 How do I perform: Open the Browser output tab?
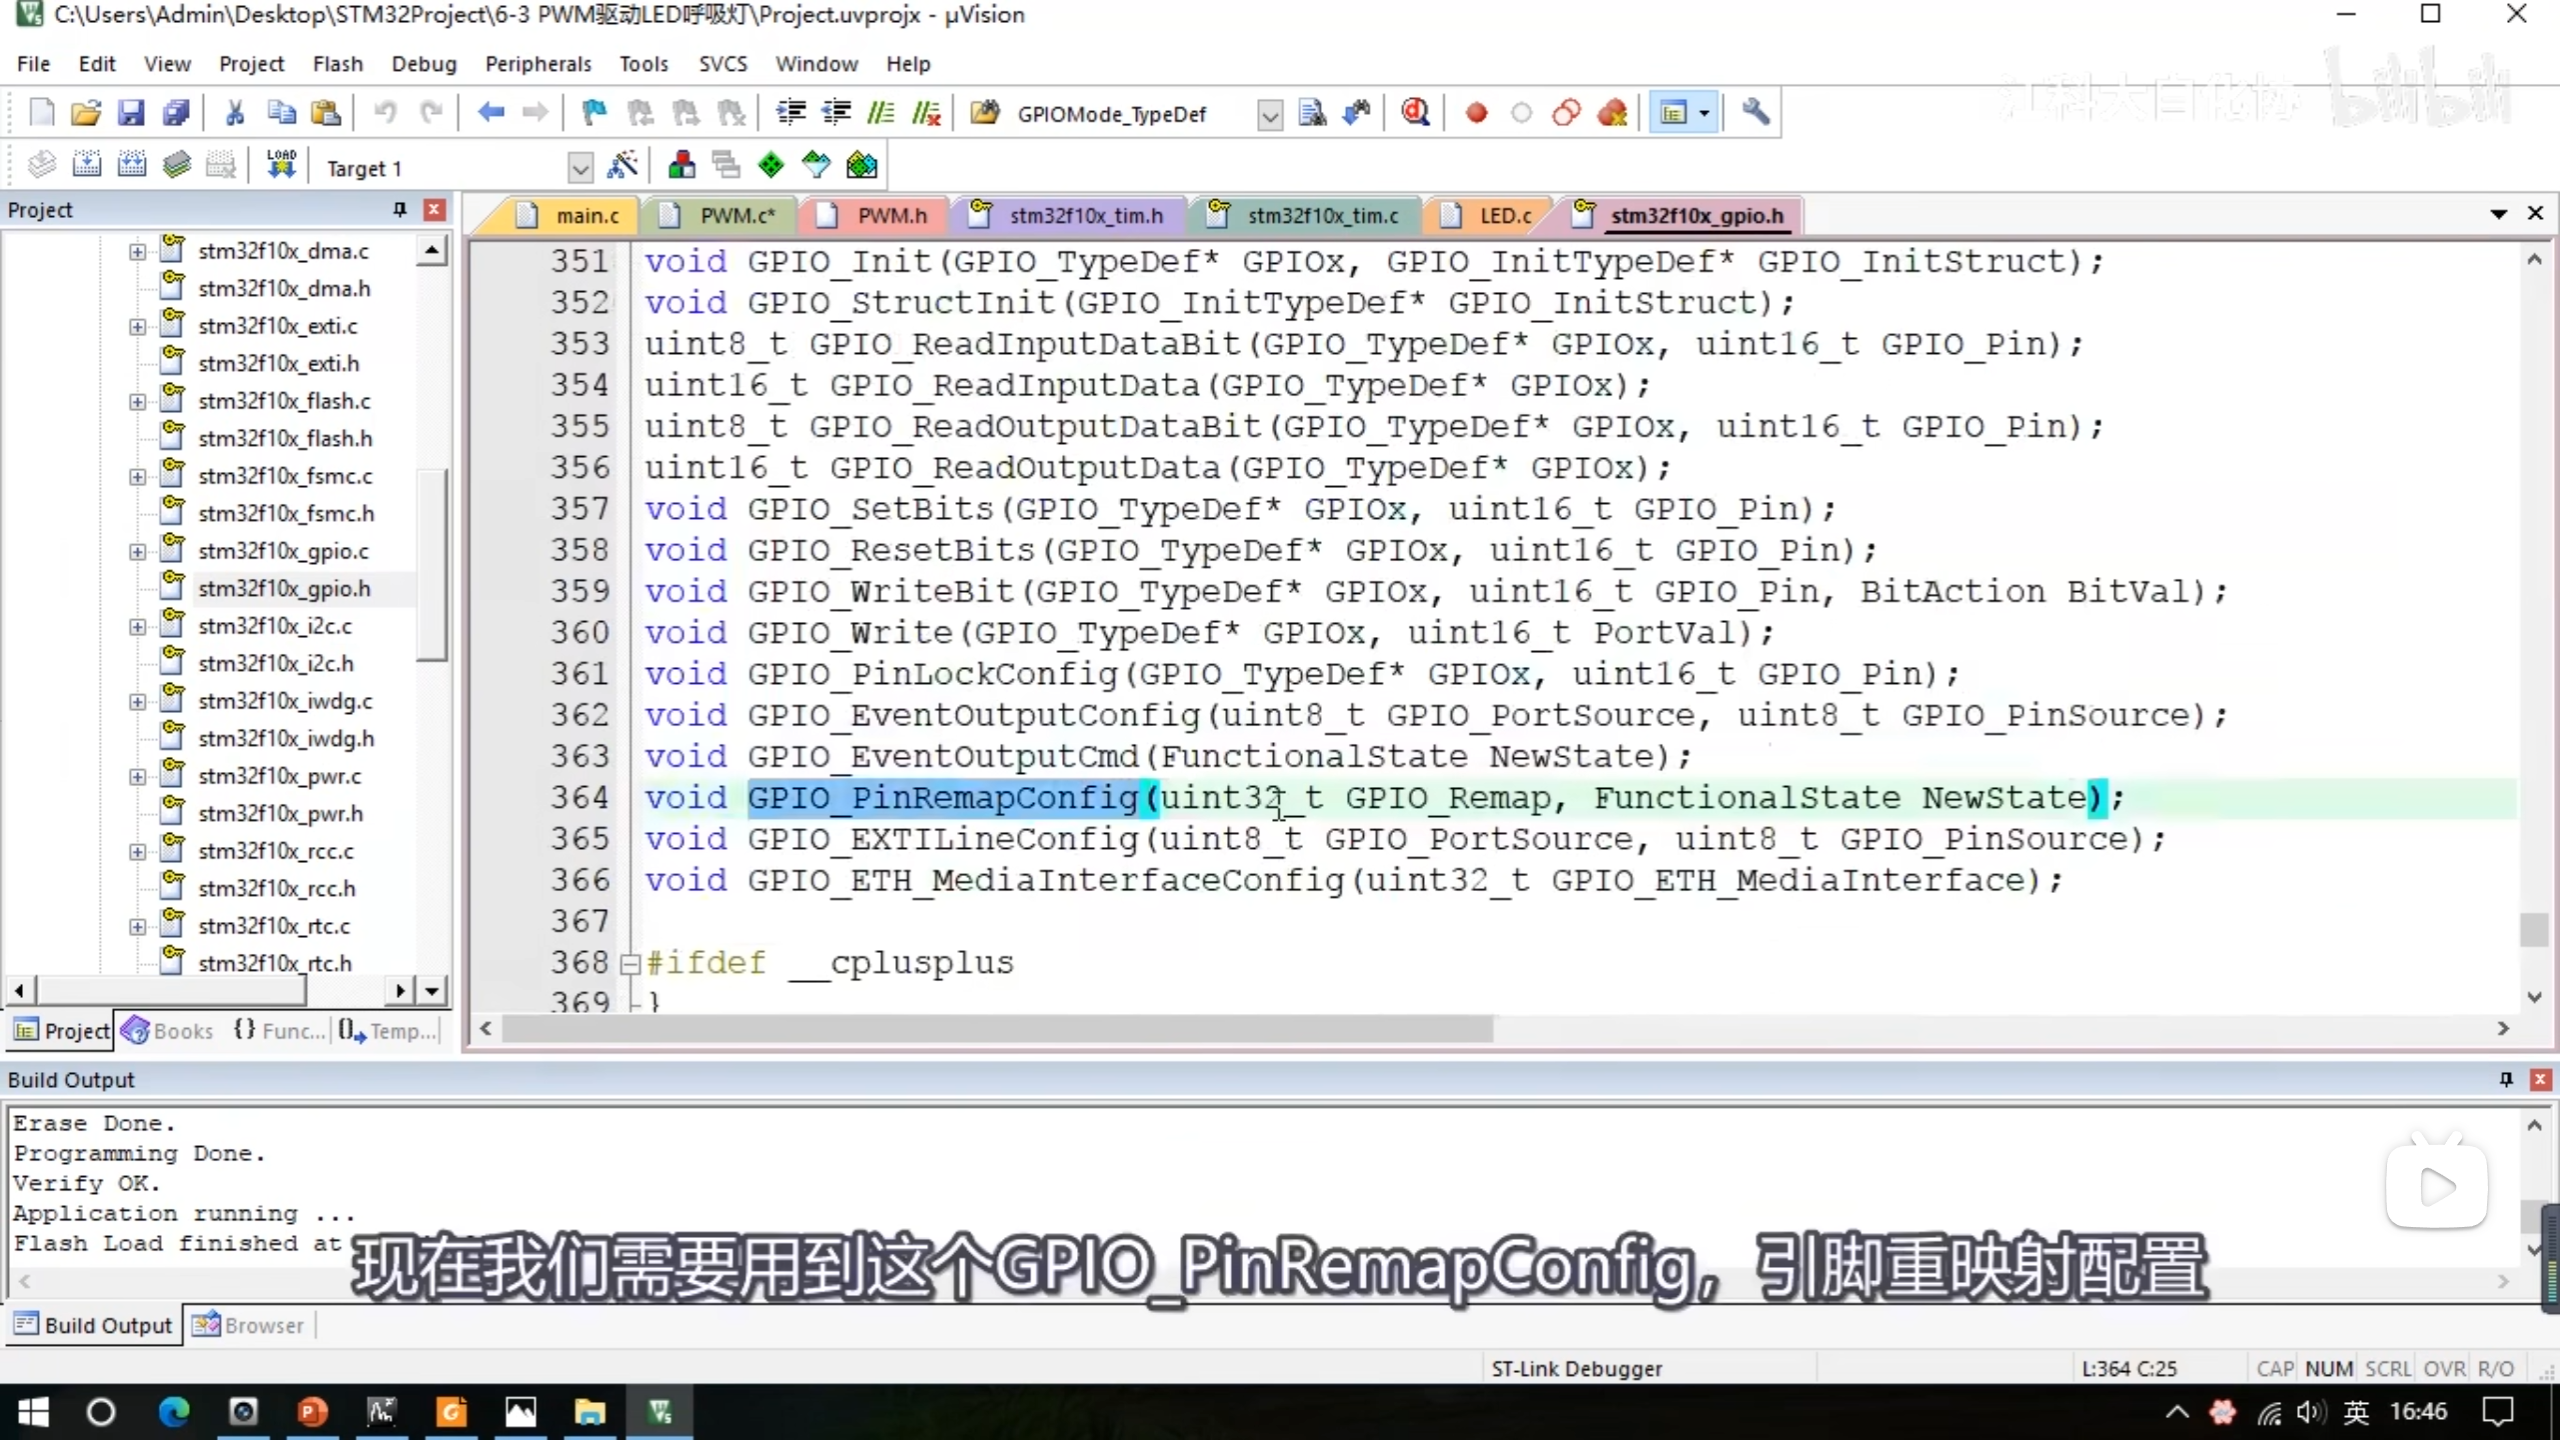pos(249,1325)
